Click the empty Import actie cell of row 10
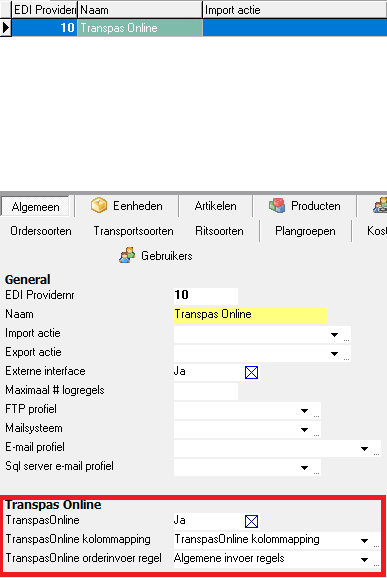 point(295,28)
